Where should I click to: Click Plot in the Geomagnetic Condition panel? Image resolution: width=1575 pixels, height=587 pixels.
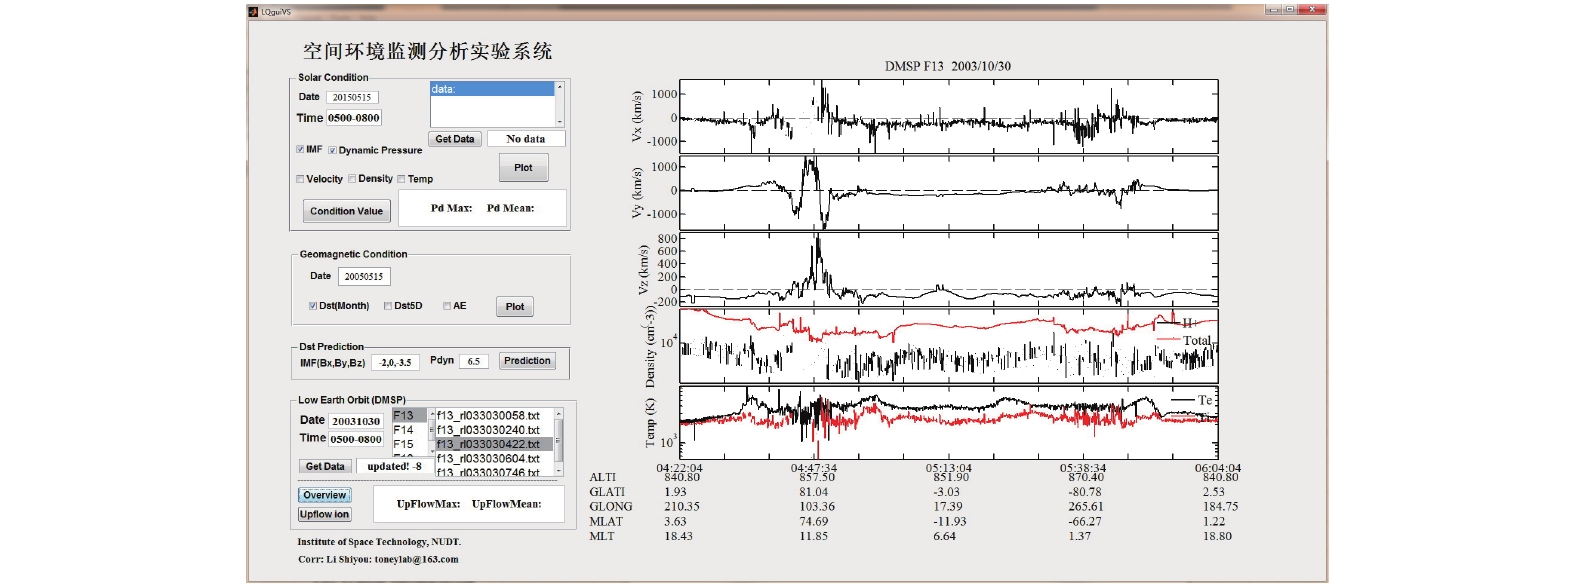pyautogui.click(x=515, y=307)
